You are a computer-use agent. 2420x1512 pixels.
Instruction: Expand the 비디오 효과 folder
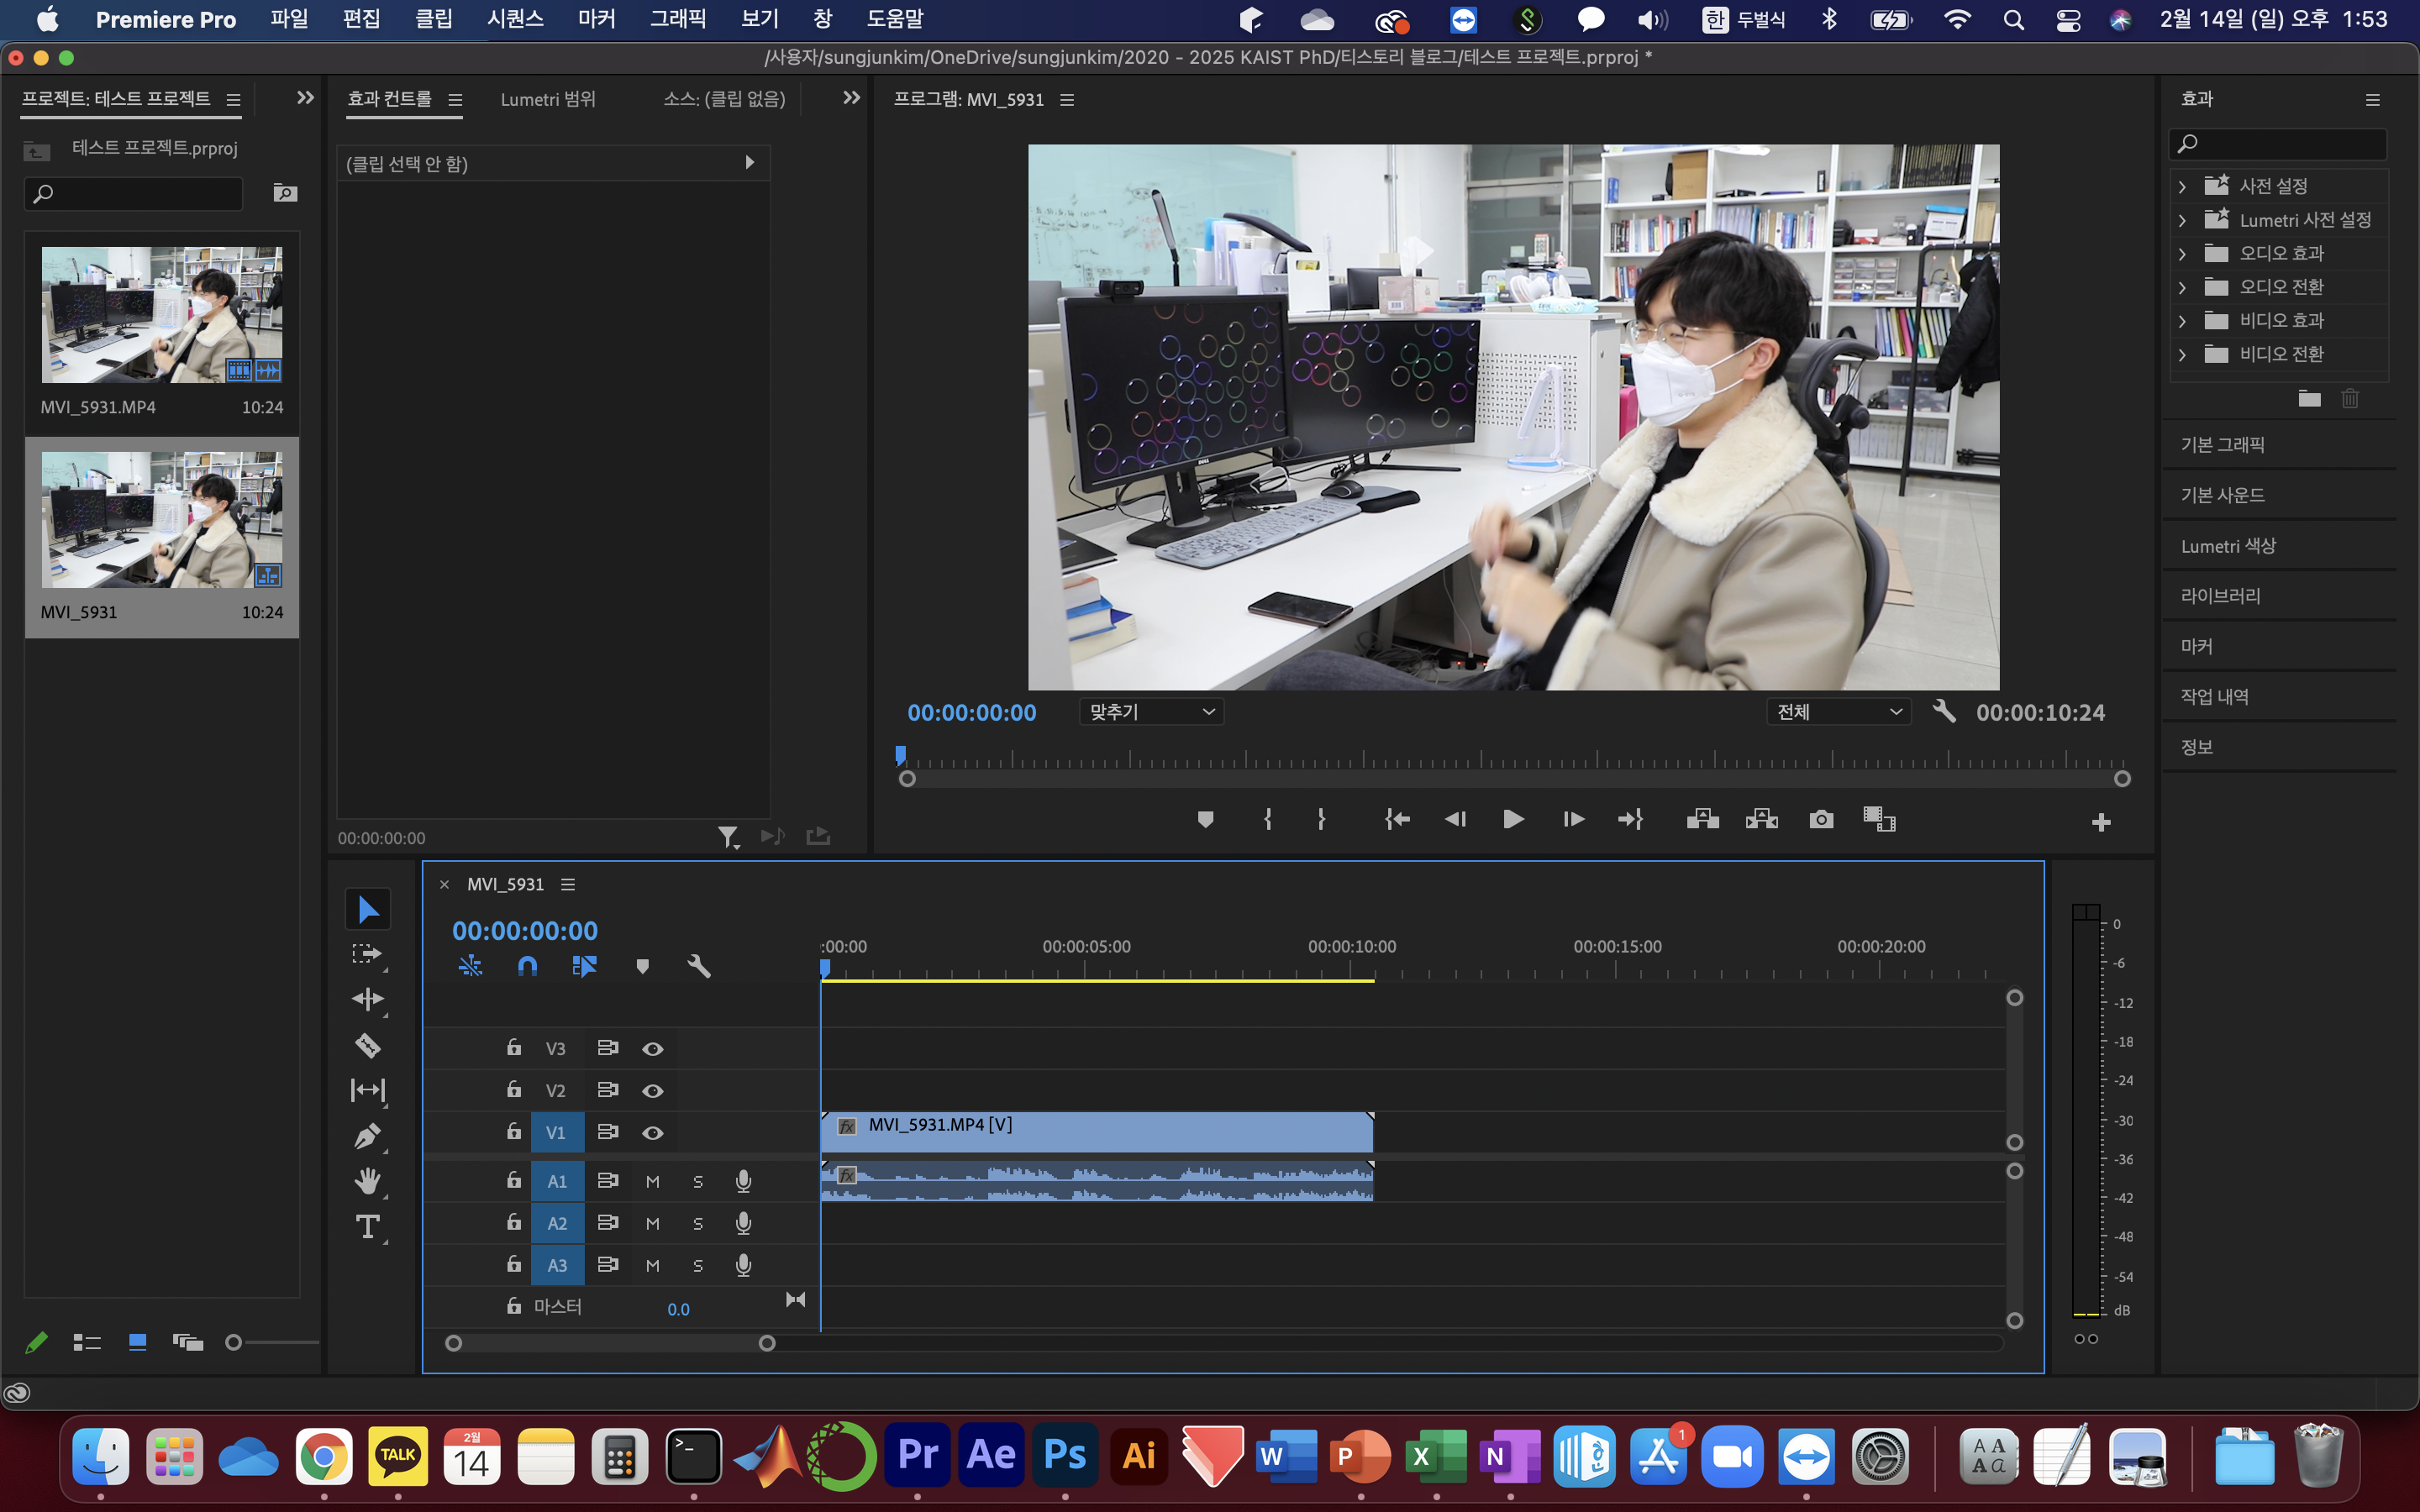coord(2182,321)
